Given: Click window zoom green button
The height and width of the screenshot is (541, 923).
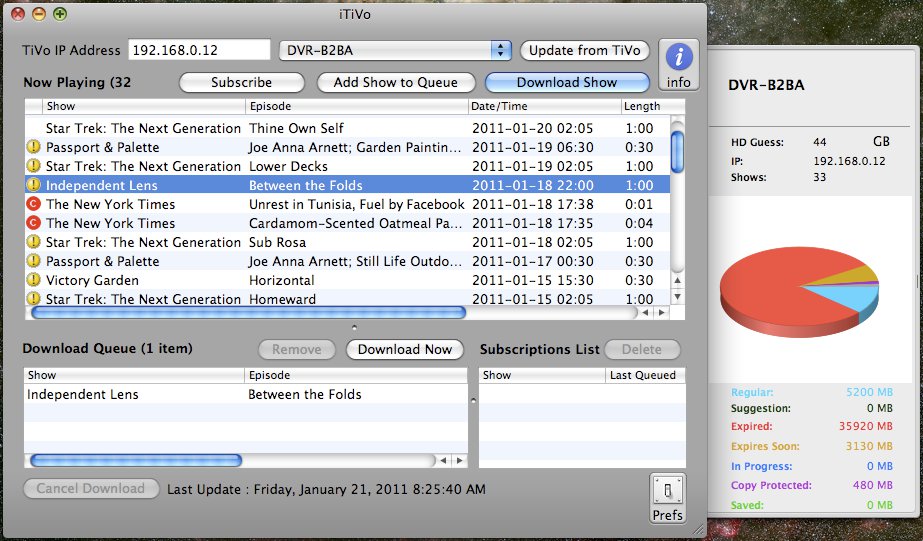Looking at the screenshot, I should tap(60, 14).
